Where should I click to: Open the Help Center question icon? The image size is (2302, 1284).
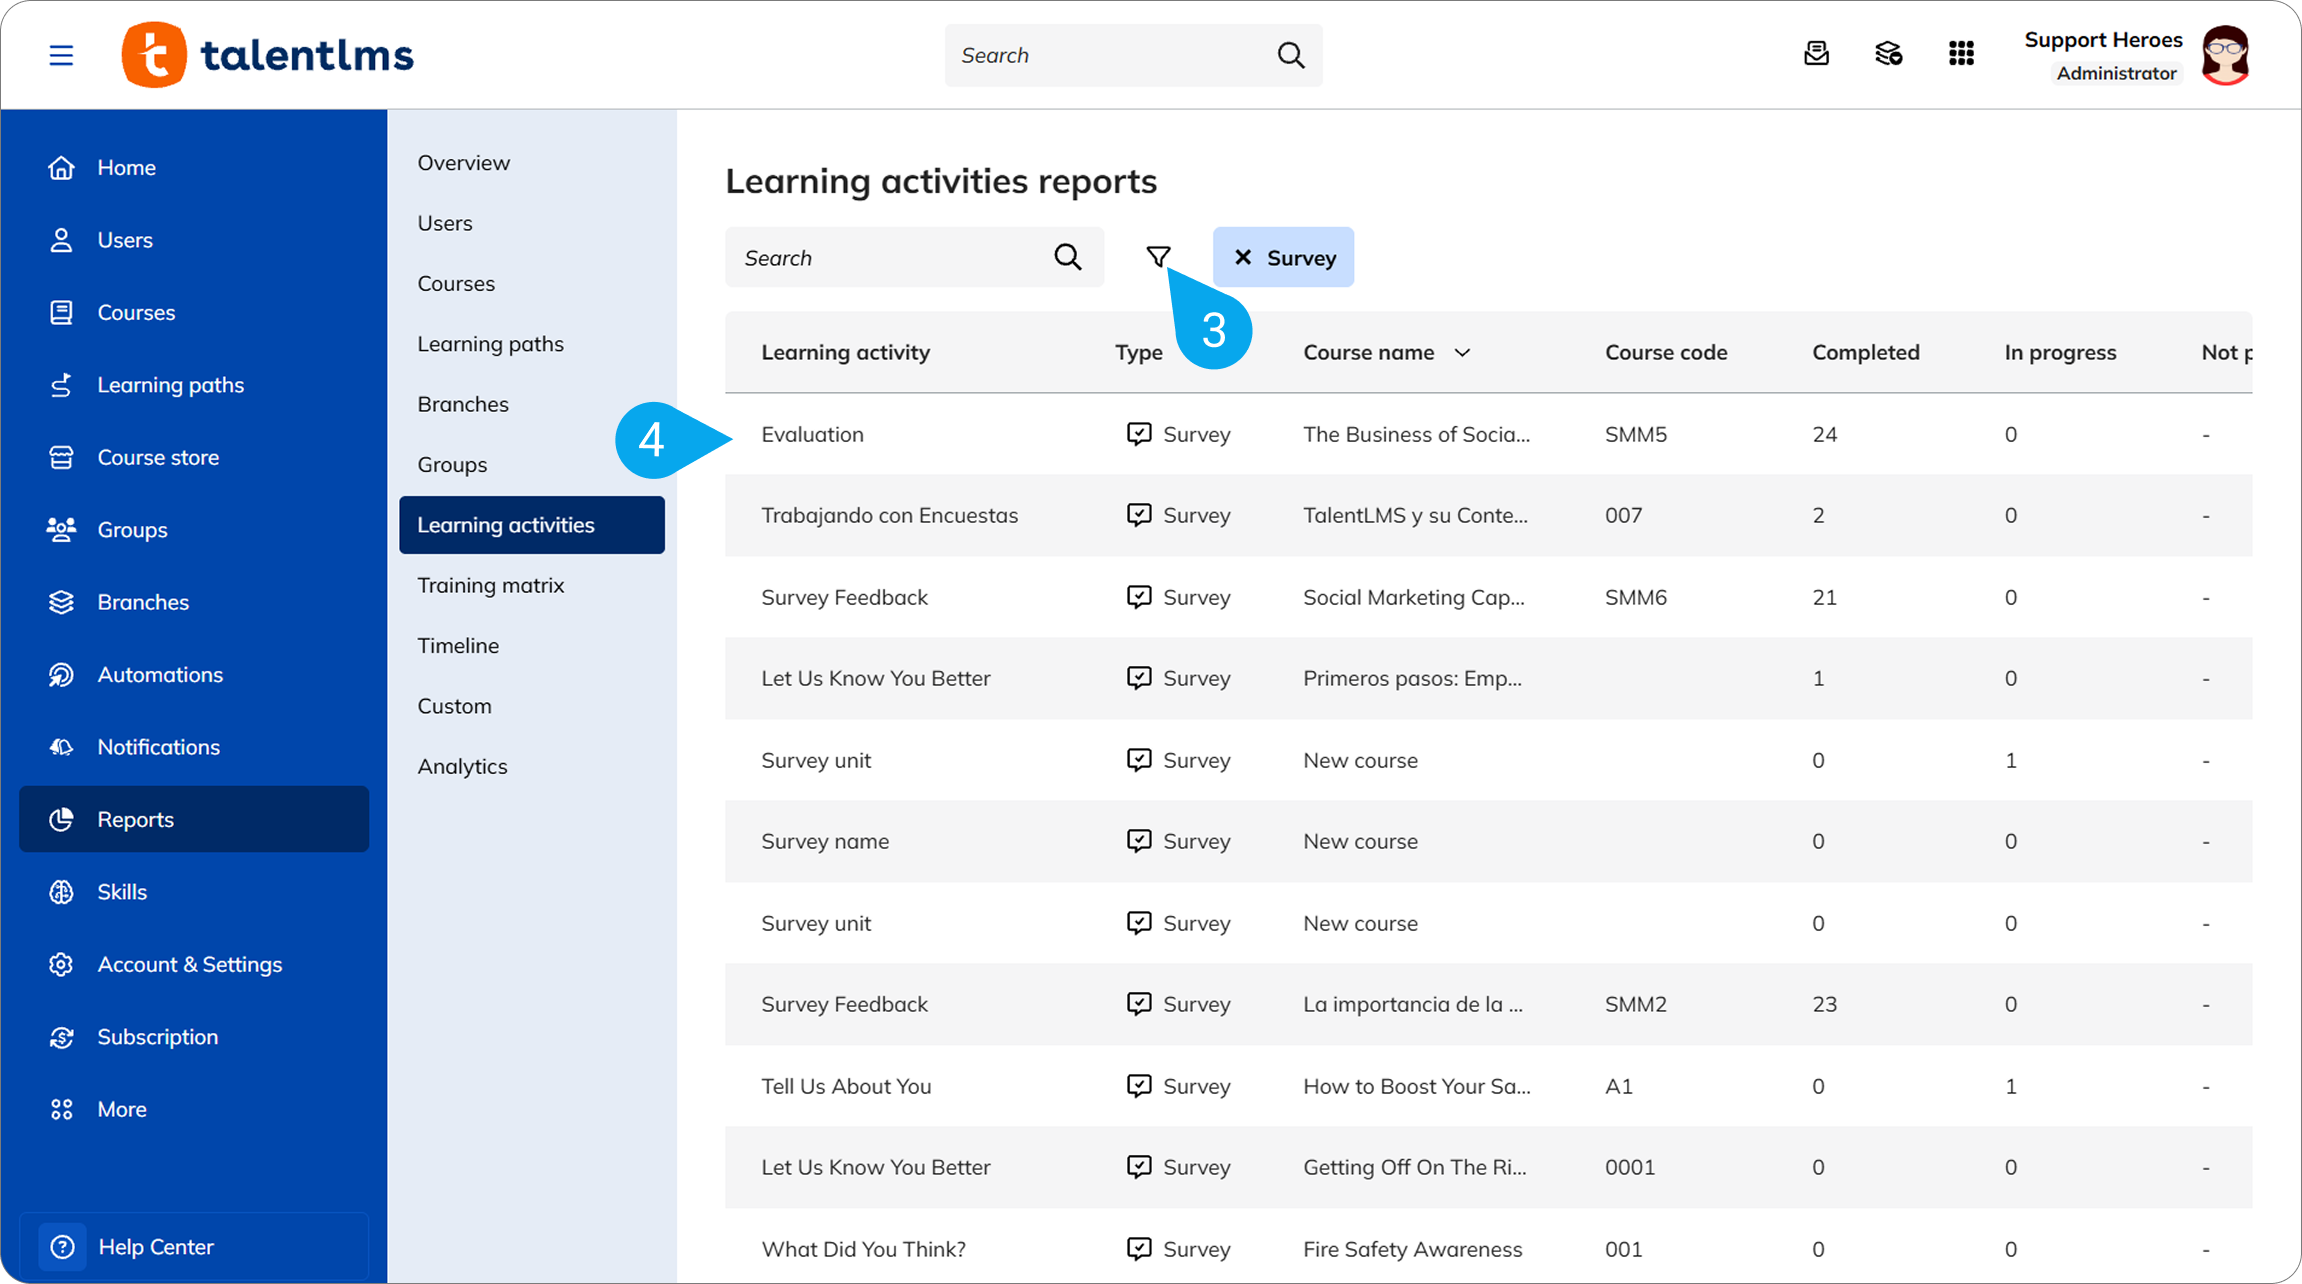click(62, 1247)
